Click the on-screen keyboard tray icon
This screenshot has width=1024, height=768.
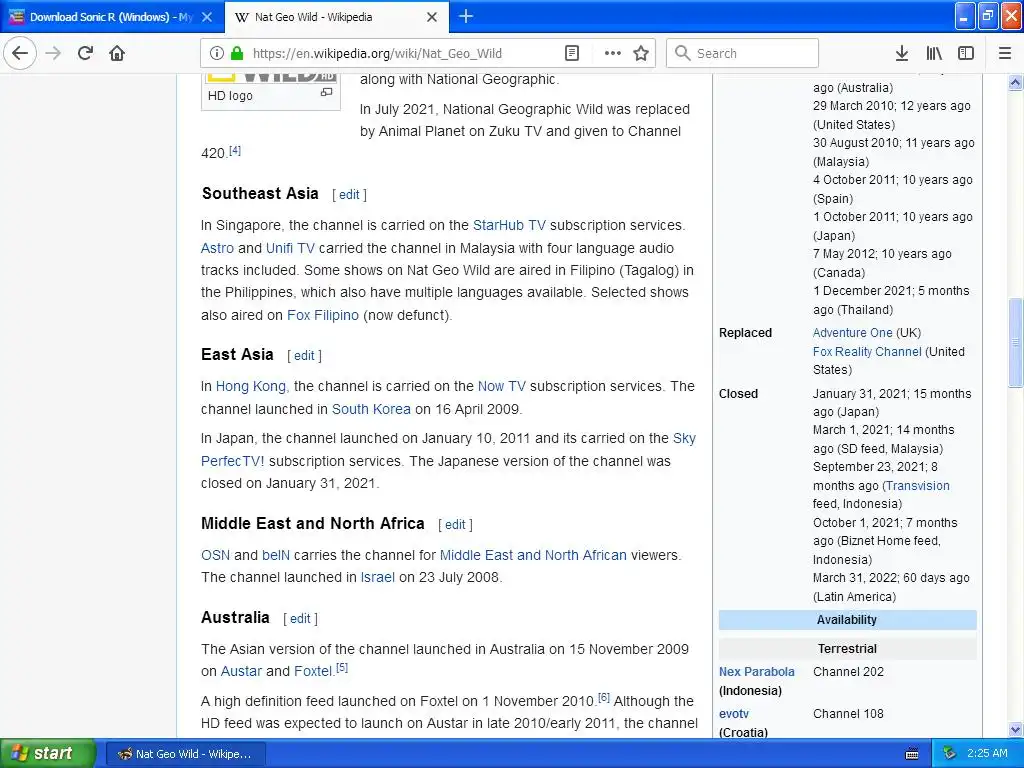pos(912,754)
